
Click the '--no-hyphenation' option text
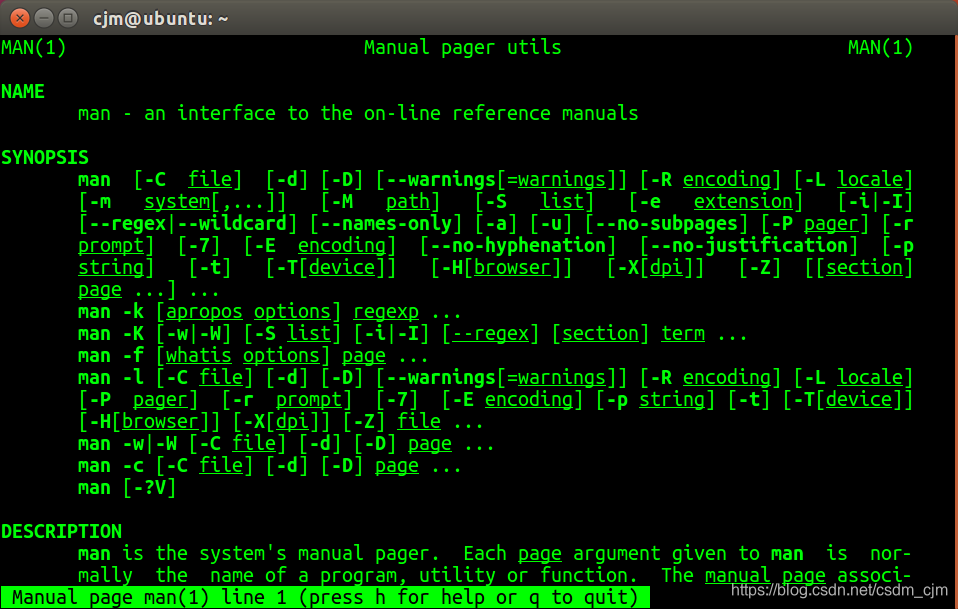(518, 246)
